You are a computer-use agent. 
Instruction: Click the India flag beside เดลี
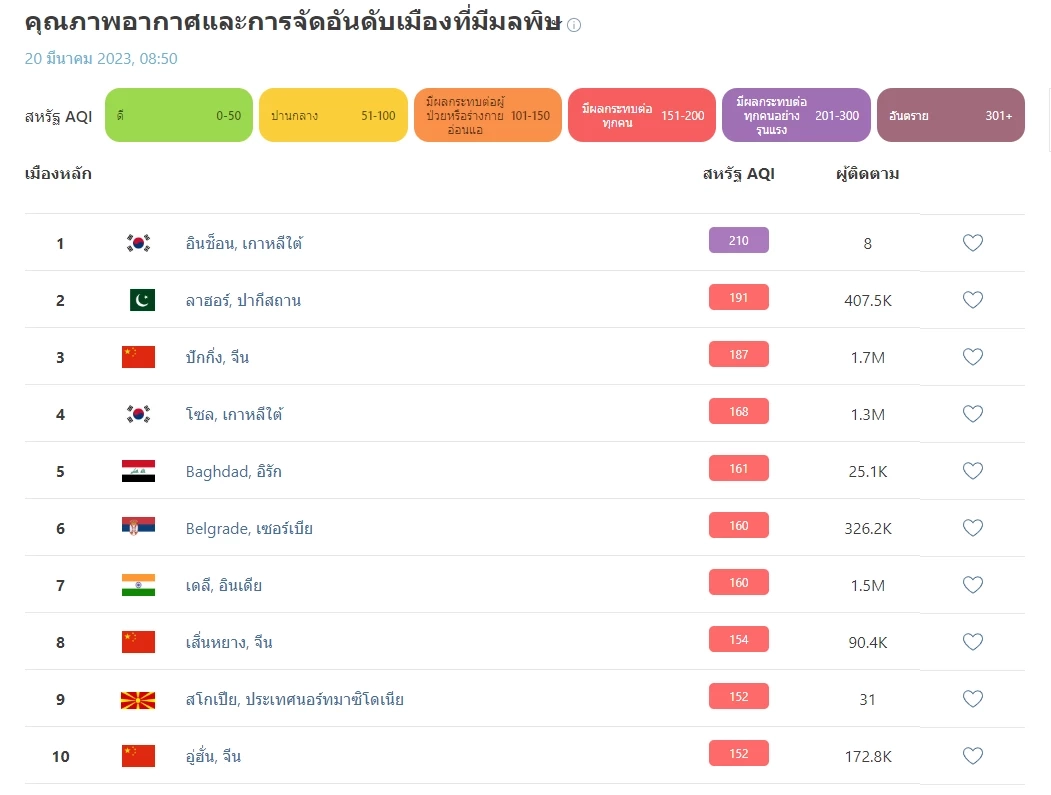point(137,585)
